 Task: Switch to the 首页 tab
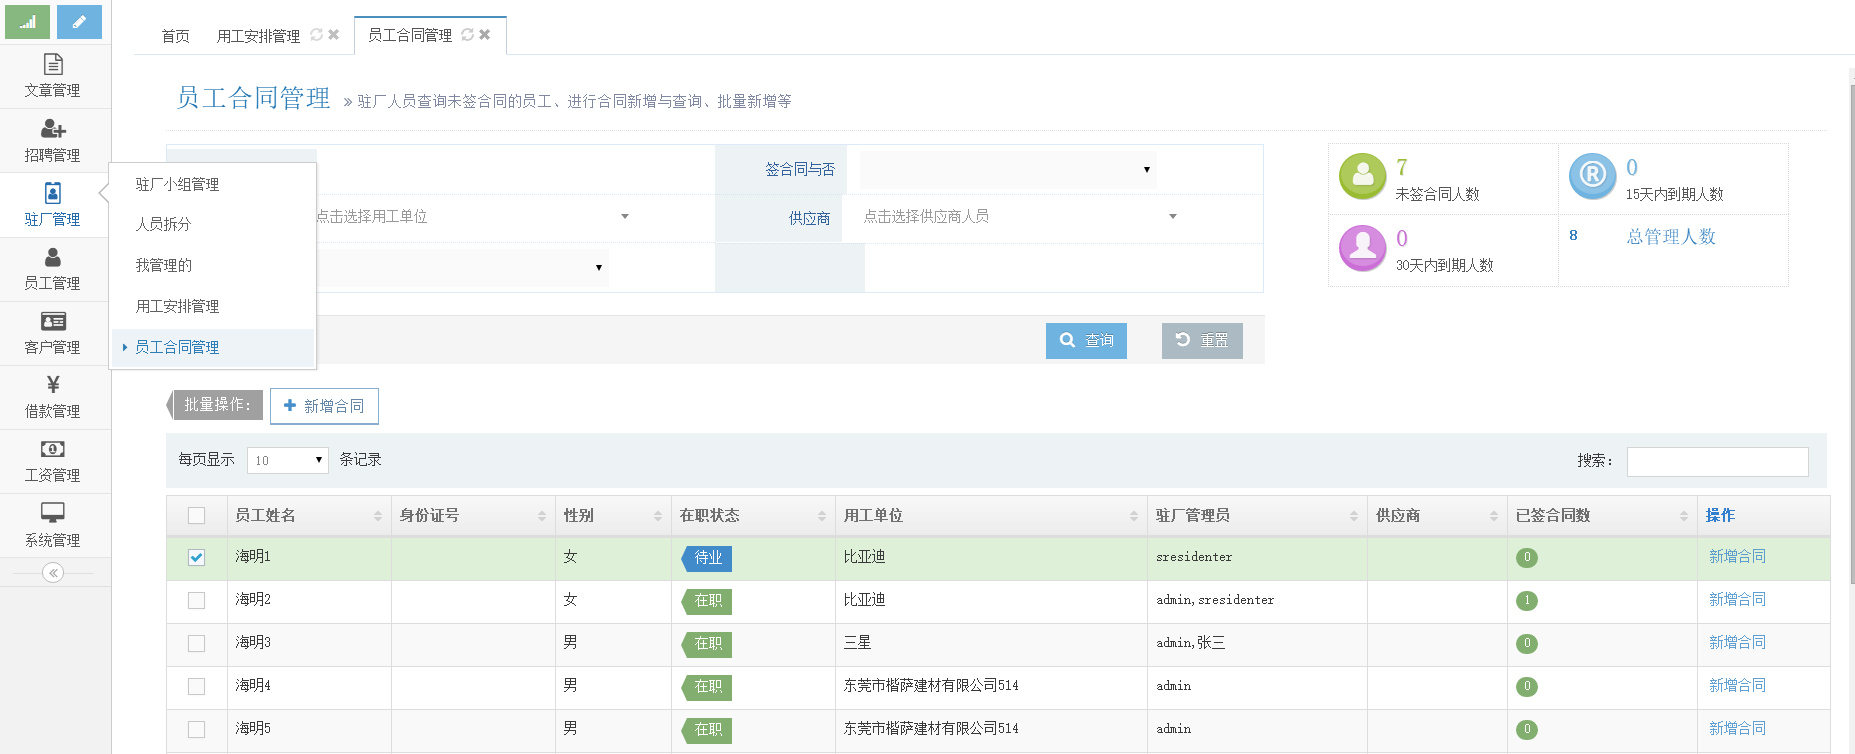point(175,36)
